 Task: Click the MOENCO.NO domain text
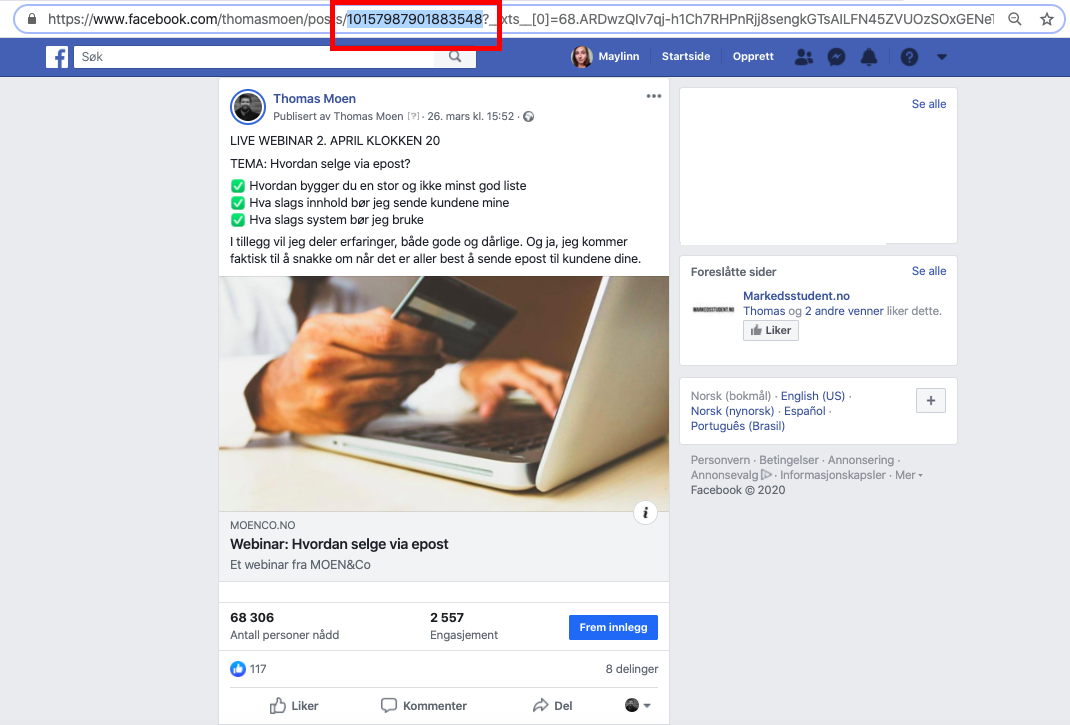click(263, 526)
